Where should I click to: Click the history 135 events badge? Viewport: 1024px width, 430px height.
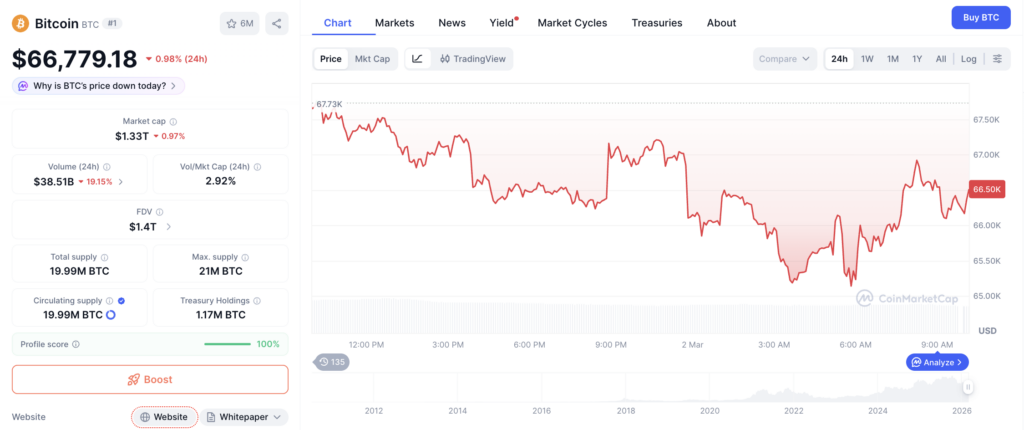click(330, 362)
